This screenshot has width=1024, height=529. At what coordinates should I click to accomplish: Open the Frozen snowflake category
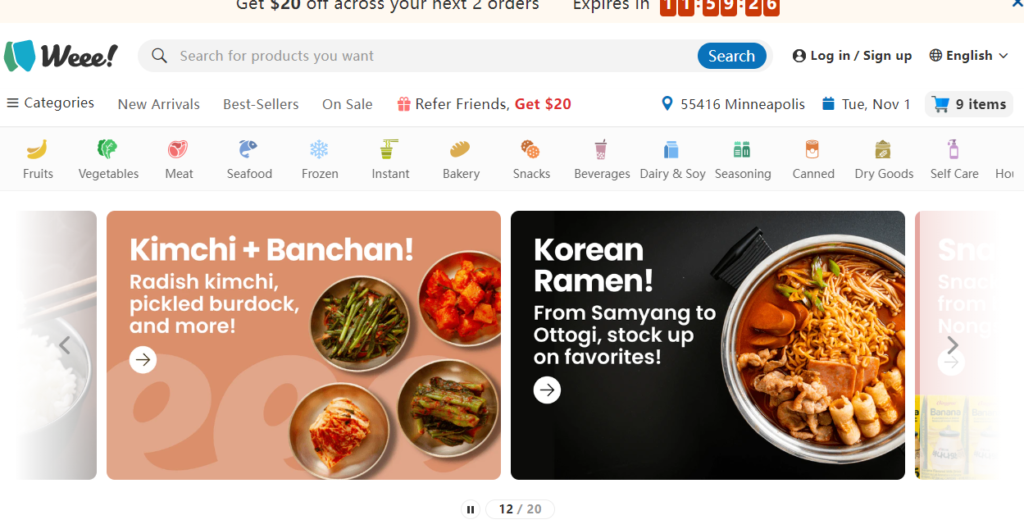319,150
